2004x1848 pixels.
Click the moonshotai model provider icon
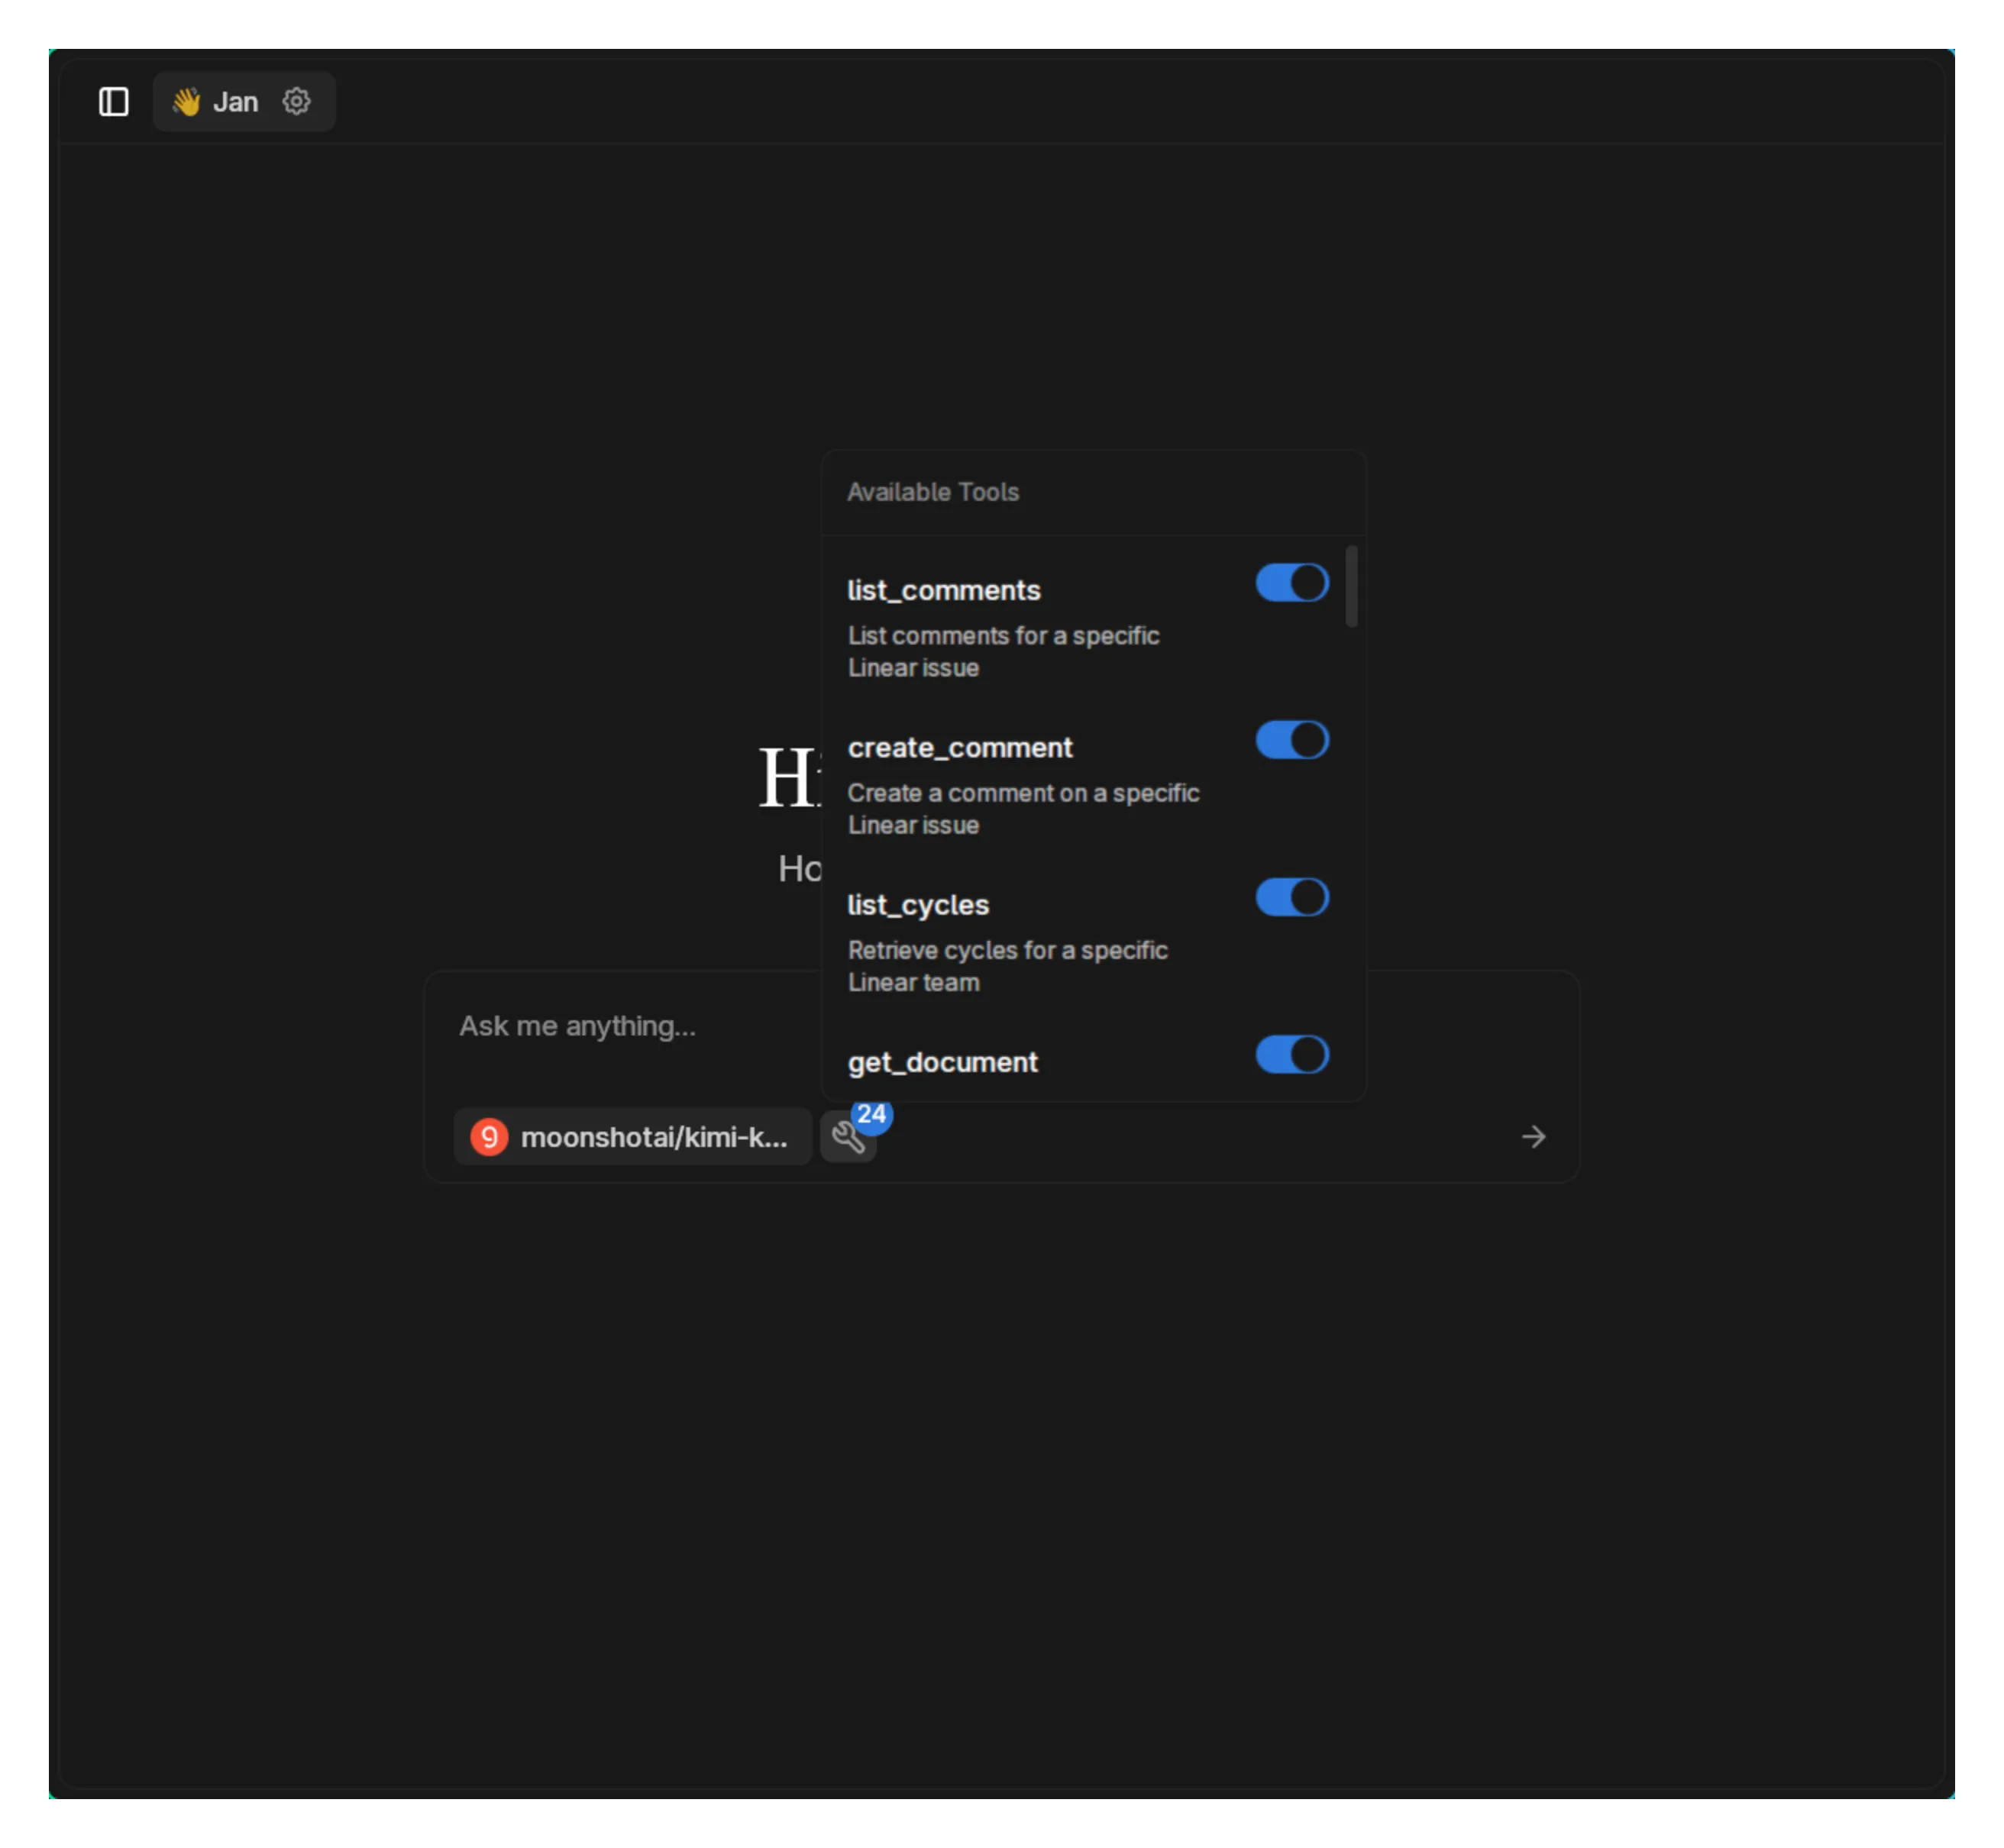(x=488, y=1136)
